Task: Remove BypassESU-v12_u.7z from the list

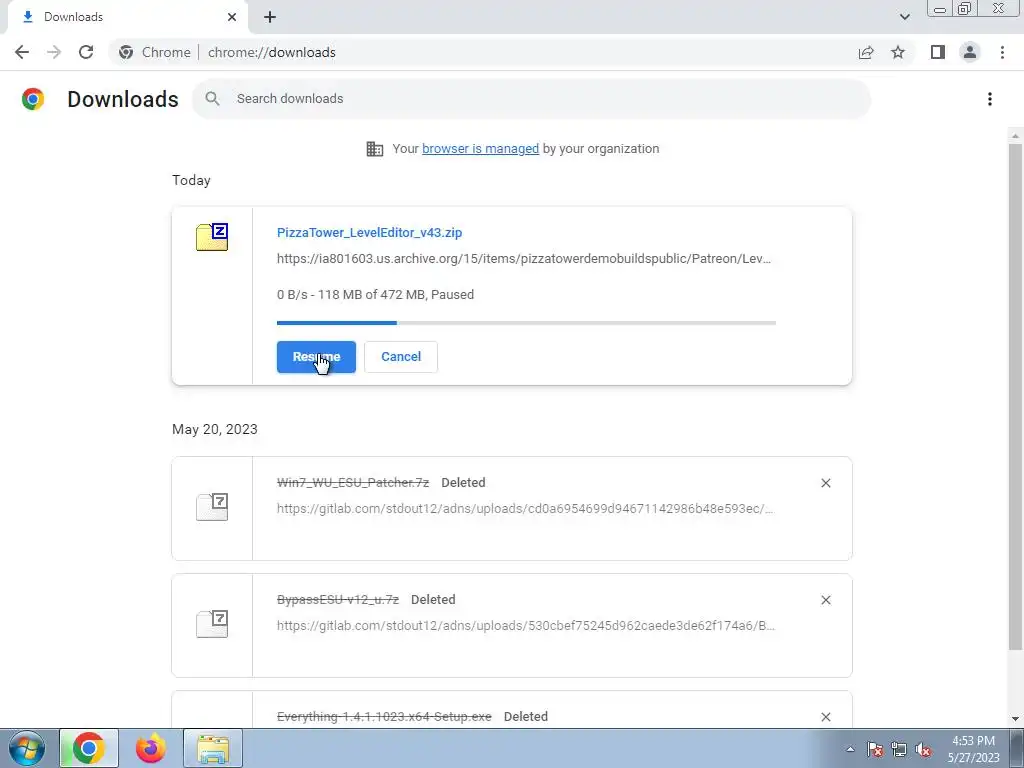Action: pos(826,600)
